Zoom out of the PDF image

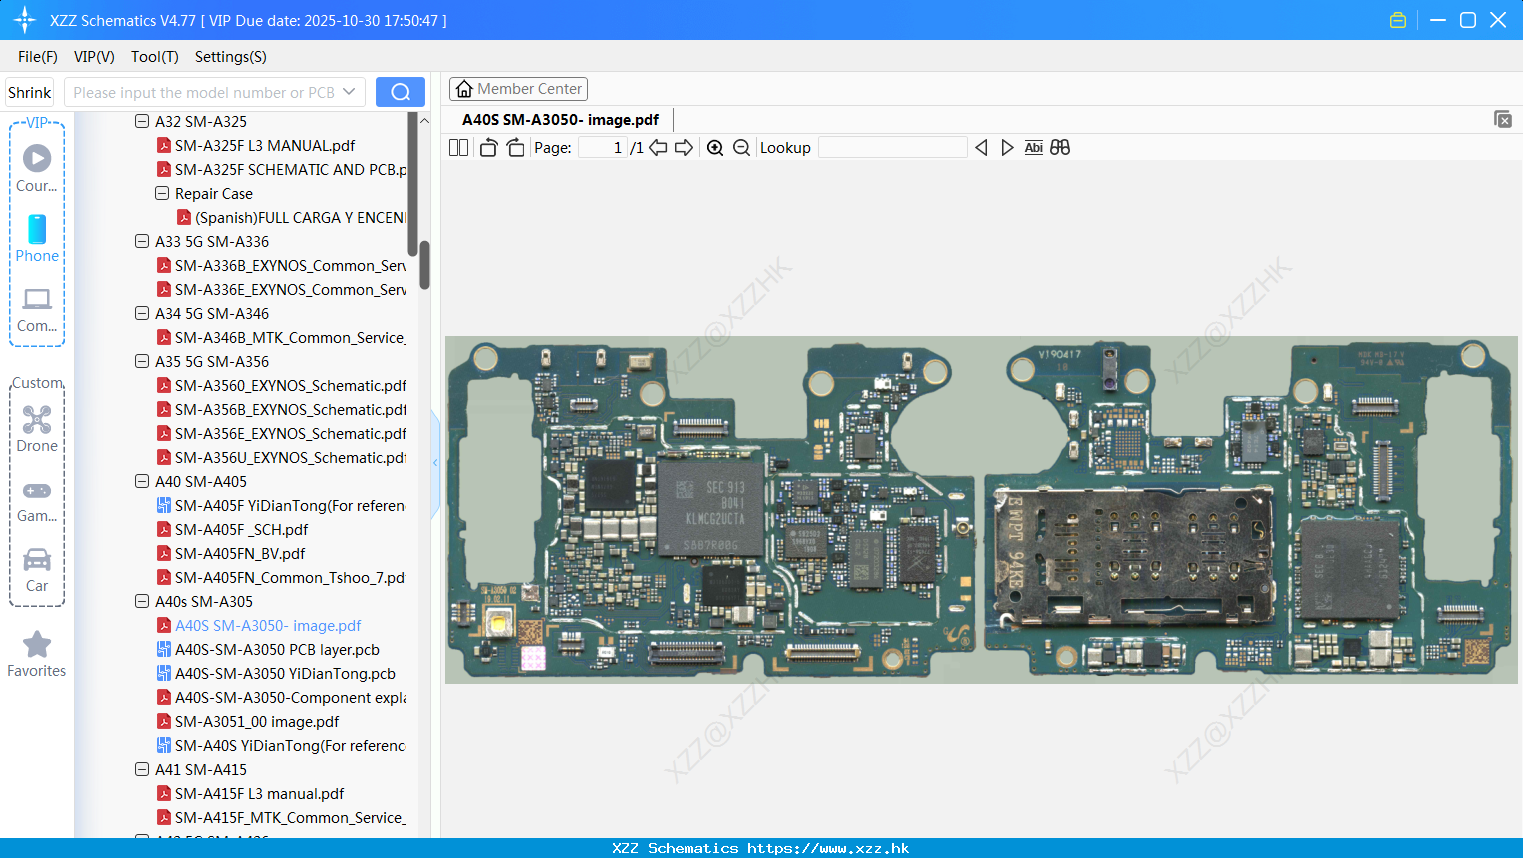741,148
